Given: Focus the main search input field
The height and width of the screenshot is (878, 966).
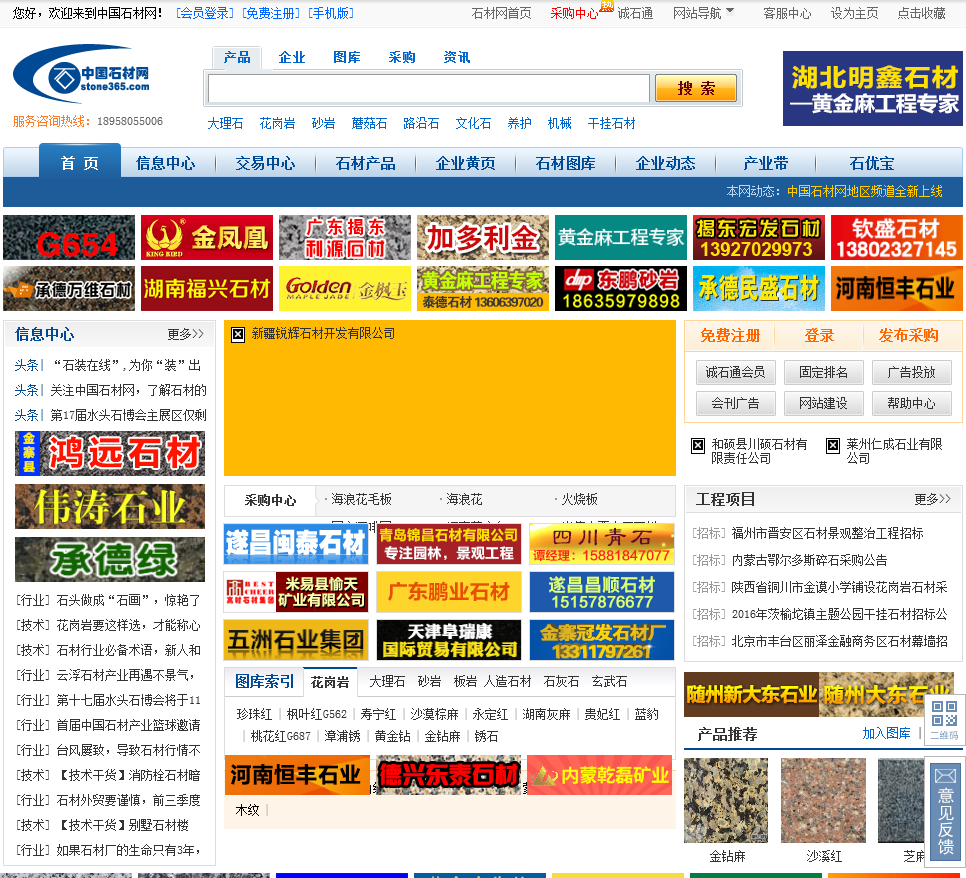Looking at the screenshot, I should (429, 88).
